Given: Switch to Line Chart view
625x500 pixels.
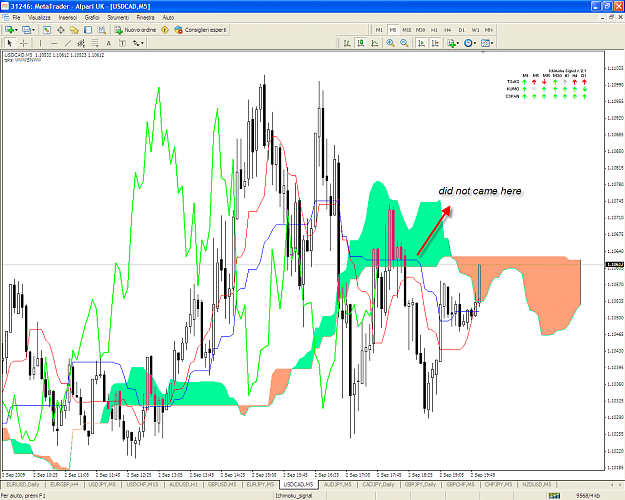Looking at the screenshot, I should tap(375, 43).
